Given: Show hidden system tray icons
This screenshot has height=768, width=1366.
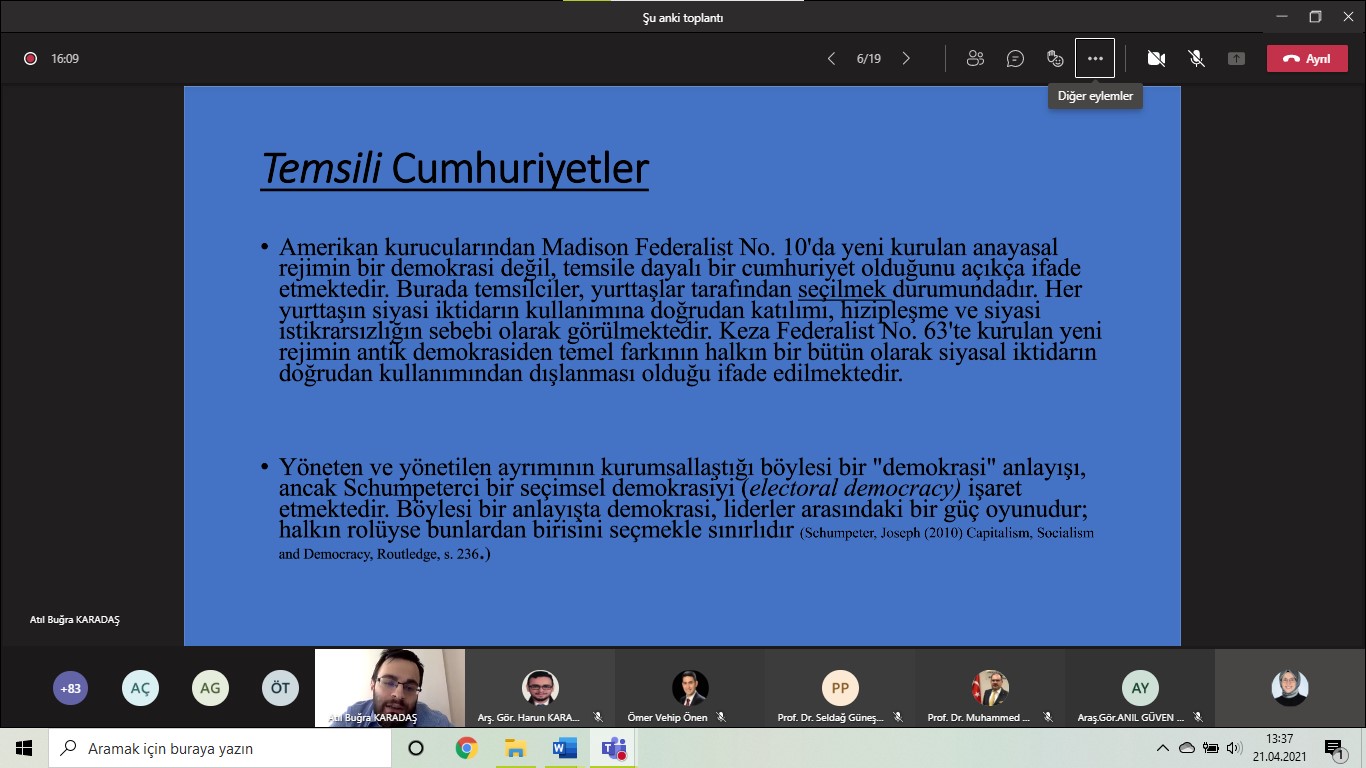Looking at the screenshot, I should (x=1162, y=748).
